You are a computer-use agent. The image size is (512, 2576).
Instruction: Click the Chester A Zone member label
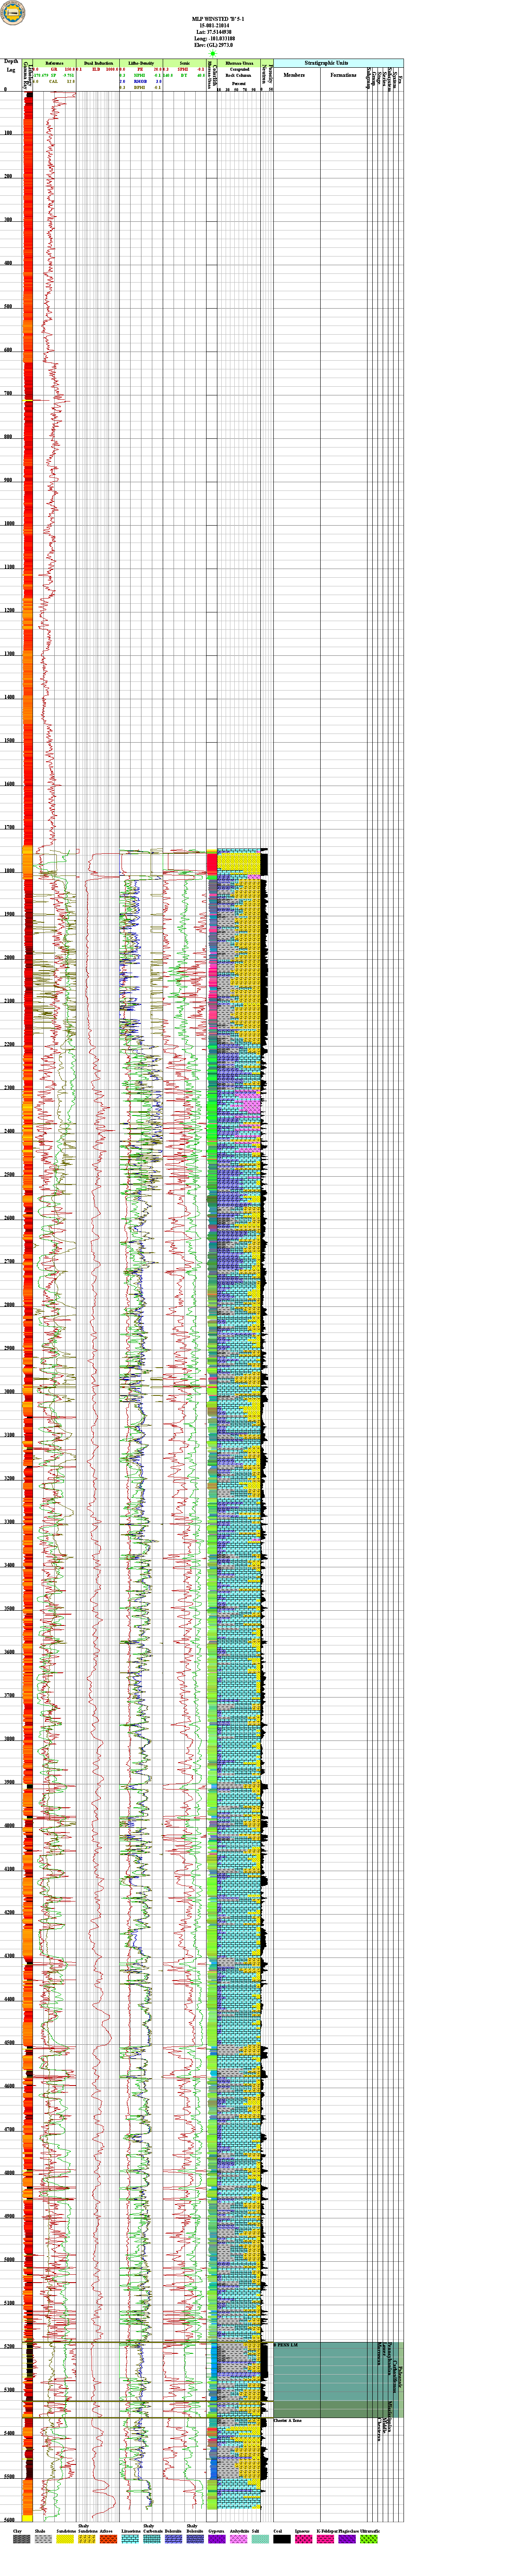coord(288,2420)
